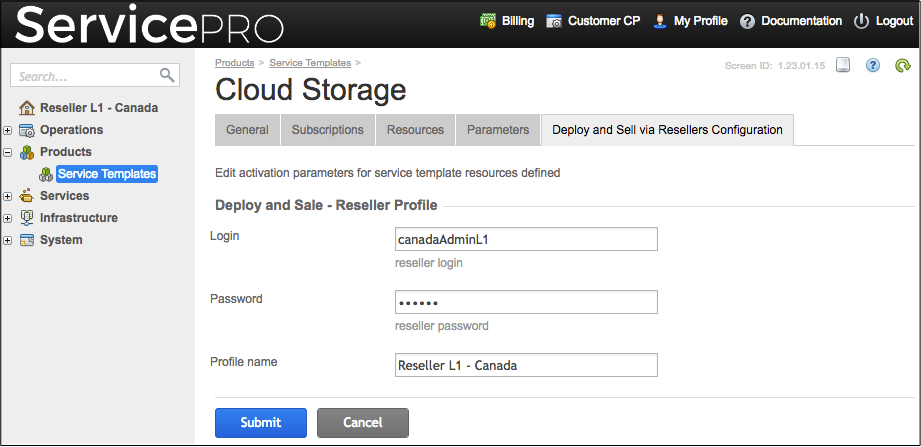
Task: Click into the Password field
Action: (526, 303)
